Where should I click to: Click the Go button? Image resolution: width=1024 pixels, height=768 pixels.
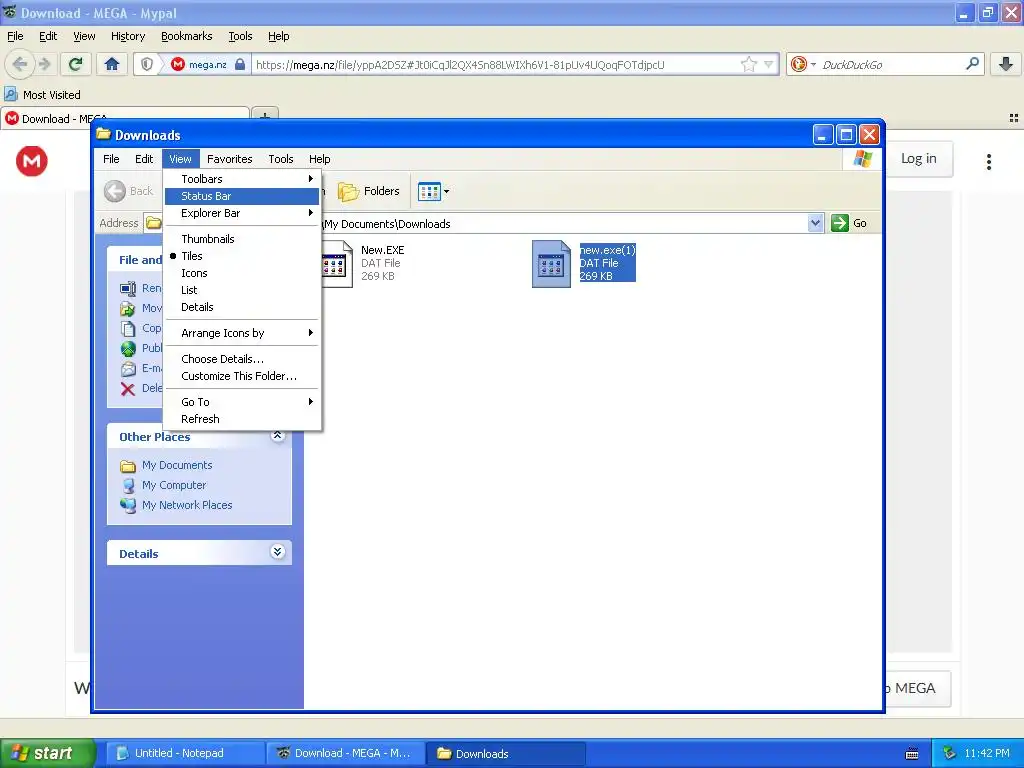(x=850, y=223)
